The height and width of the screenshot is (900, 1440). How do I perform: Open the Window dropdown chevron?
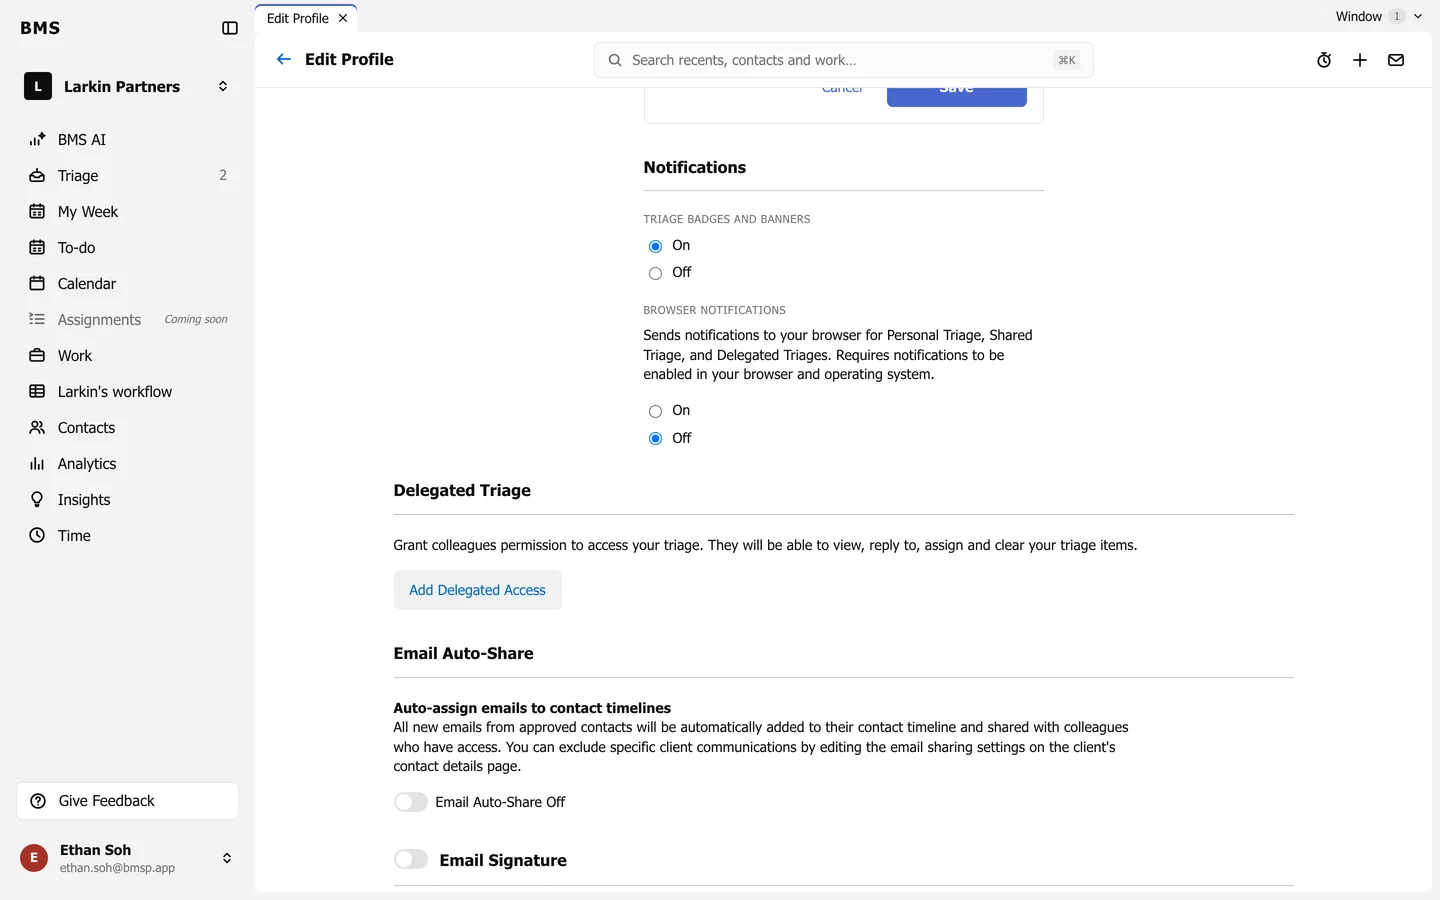pos(1418,16)
